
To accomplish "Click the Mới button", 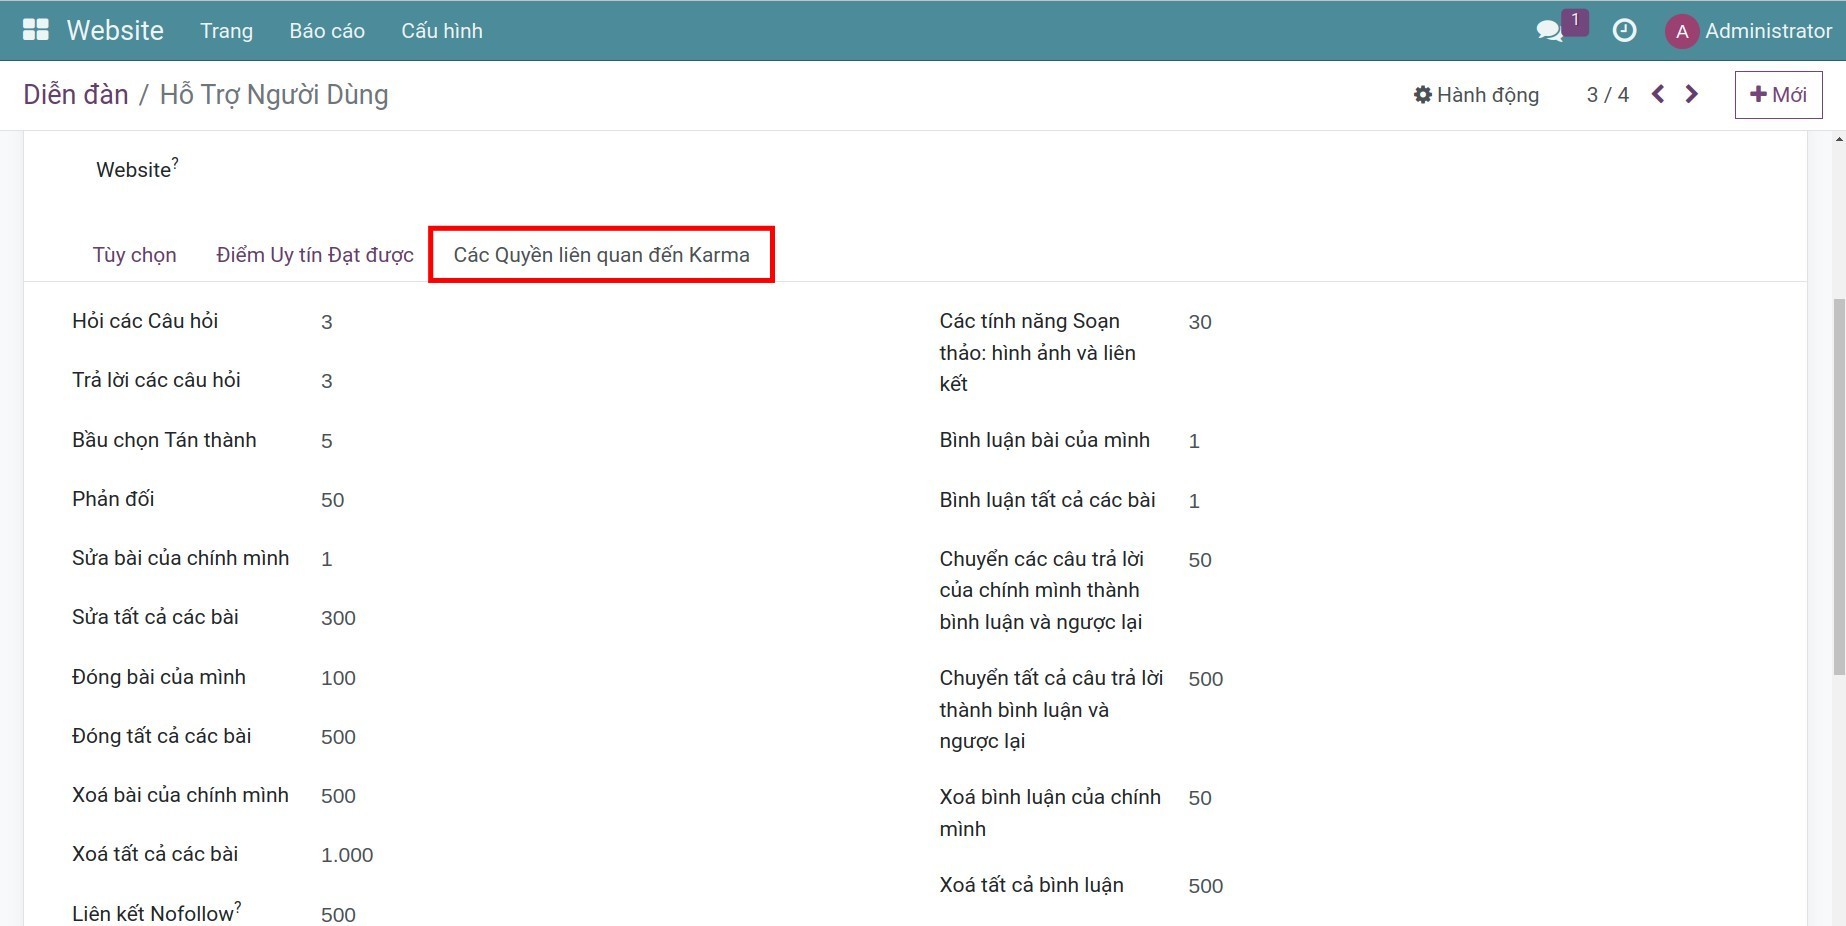I will click(x=1778, y=95).
